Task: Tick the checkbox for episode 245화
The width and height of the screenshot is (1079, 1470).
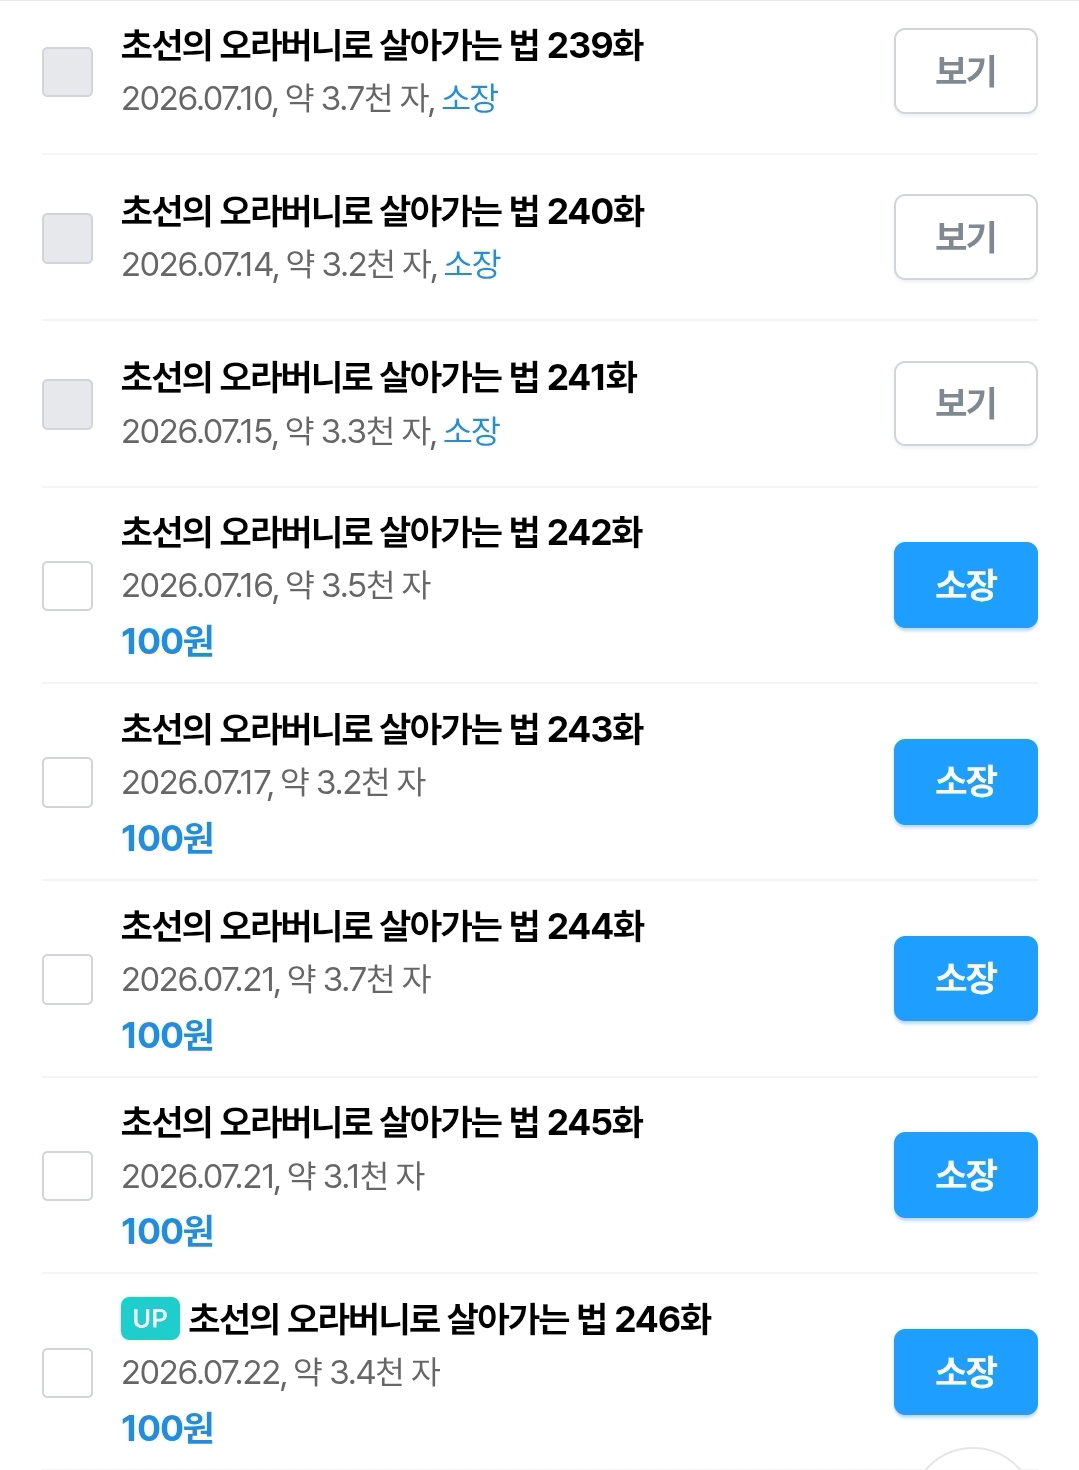Action: (x=67, y=1176)
